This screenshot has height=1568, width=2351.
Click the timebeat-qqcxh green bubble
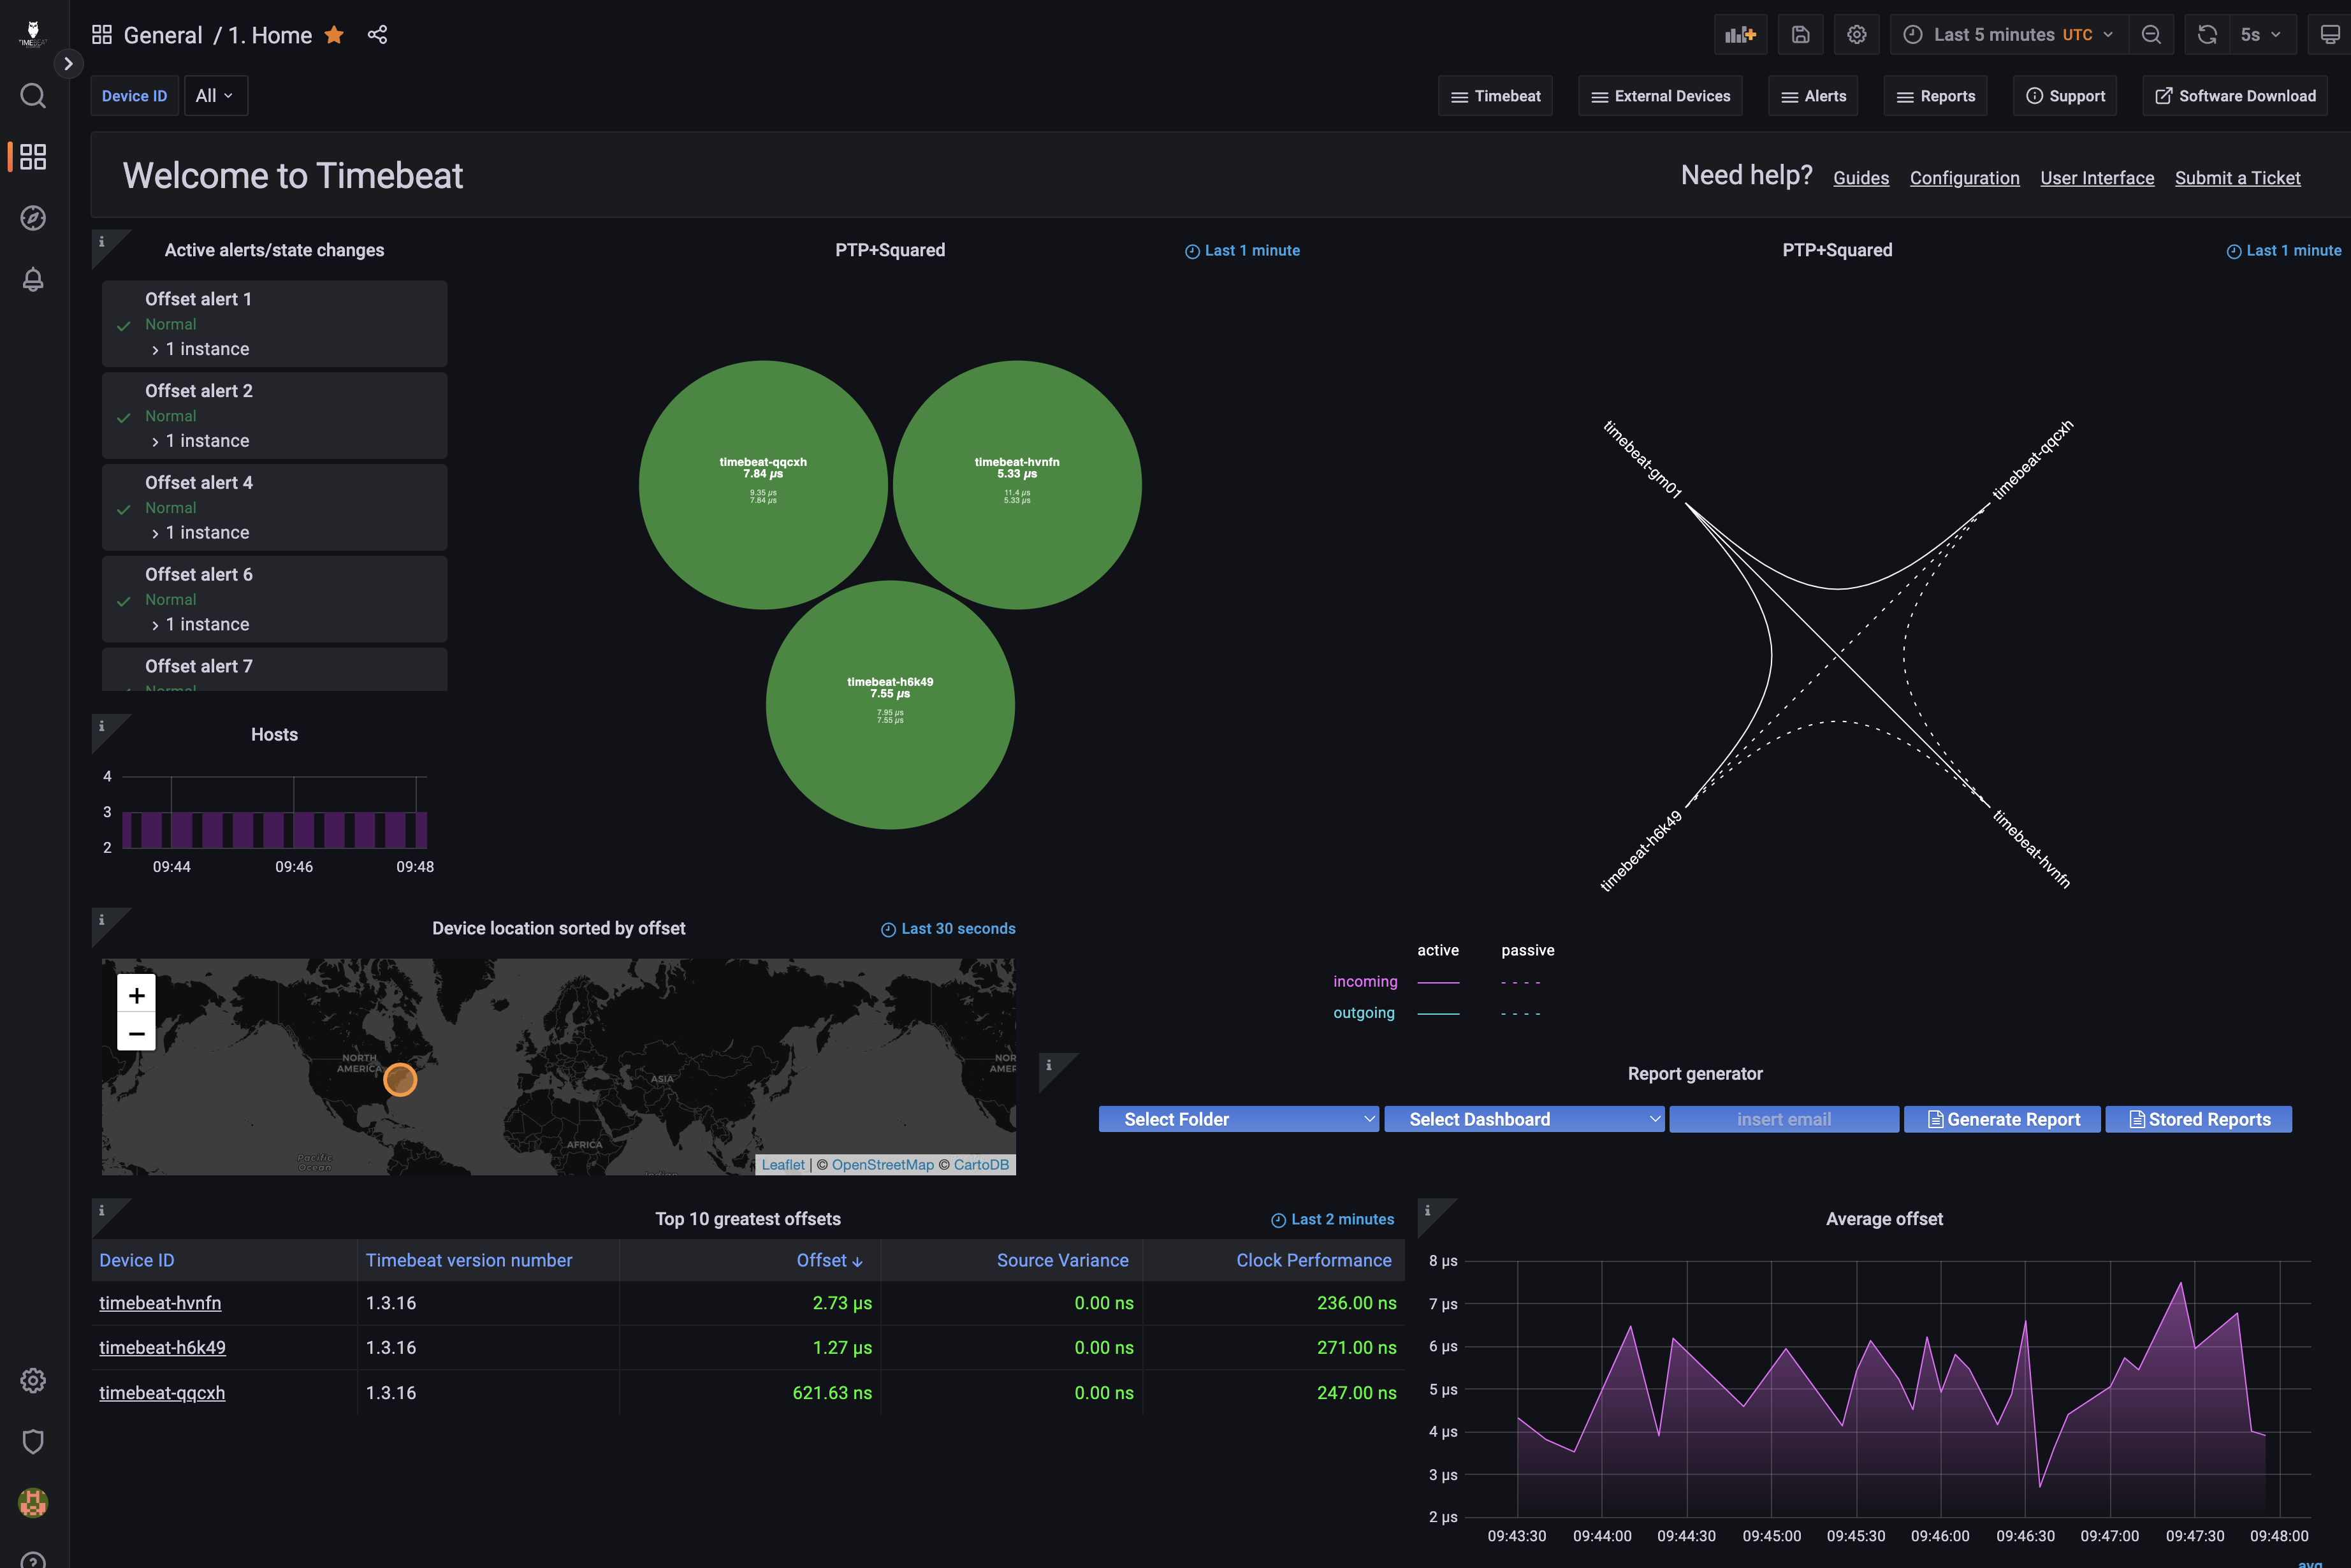click(x=763, y=485)
